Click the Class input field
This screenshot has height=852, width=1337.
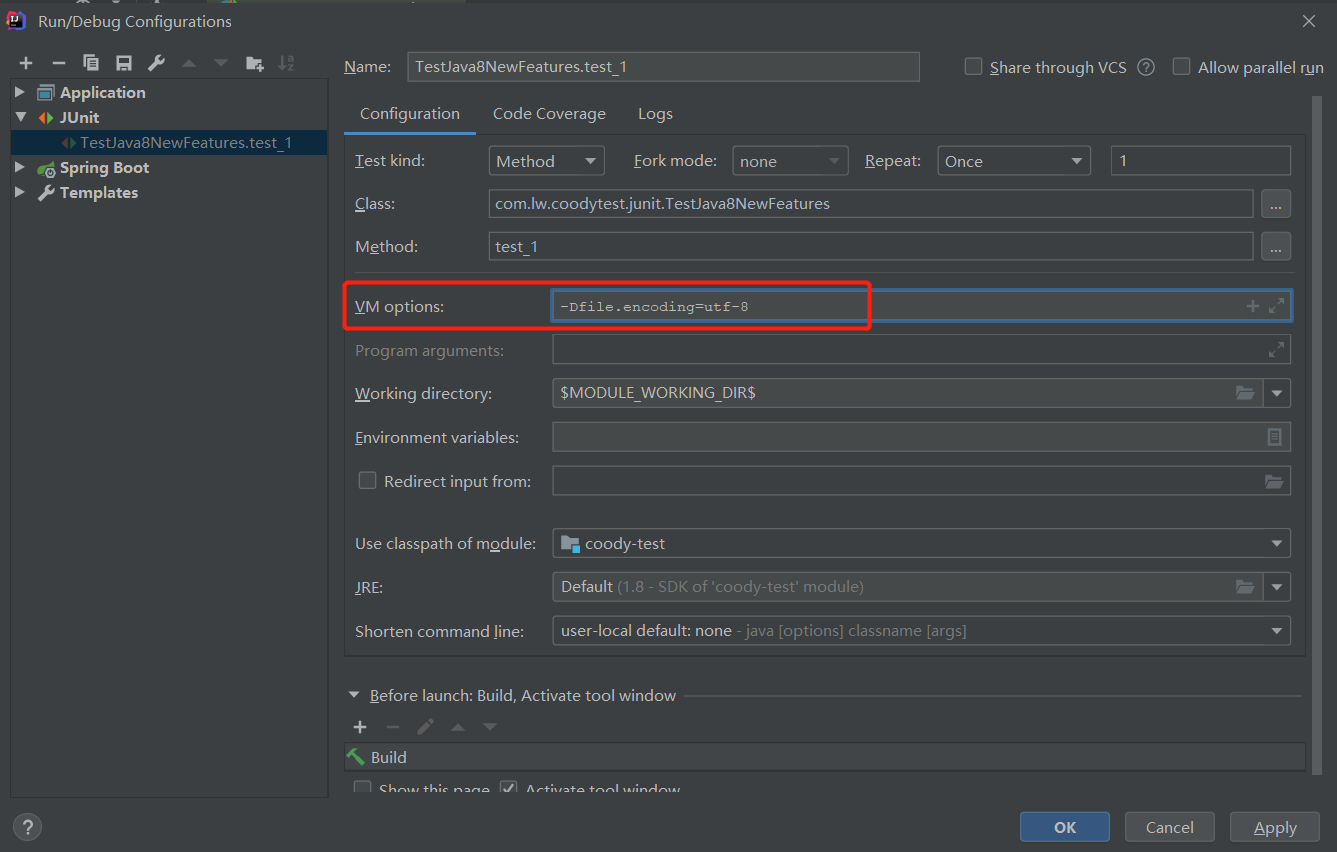[x=871, y=204]
